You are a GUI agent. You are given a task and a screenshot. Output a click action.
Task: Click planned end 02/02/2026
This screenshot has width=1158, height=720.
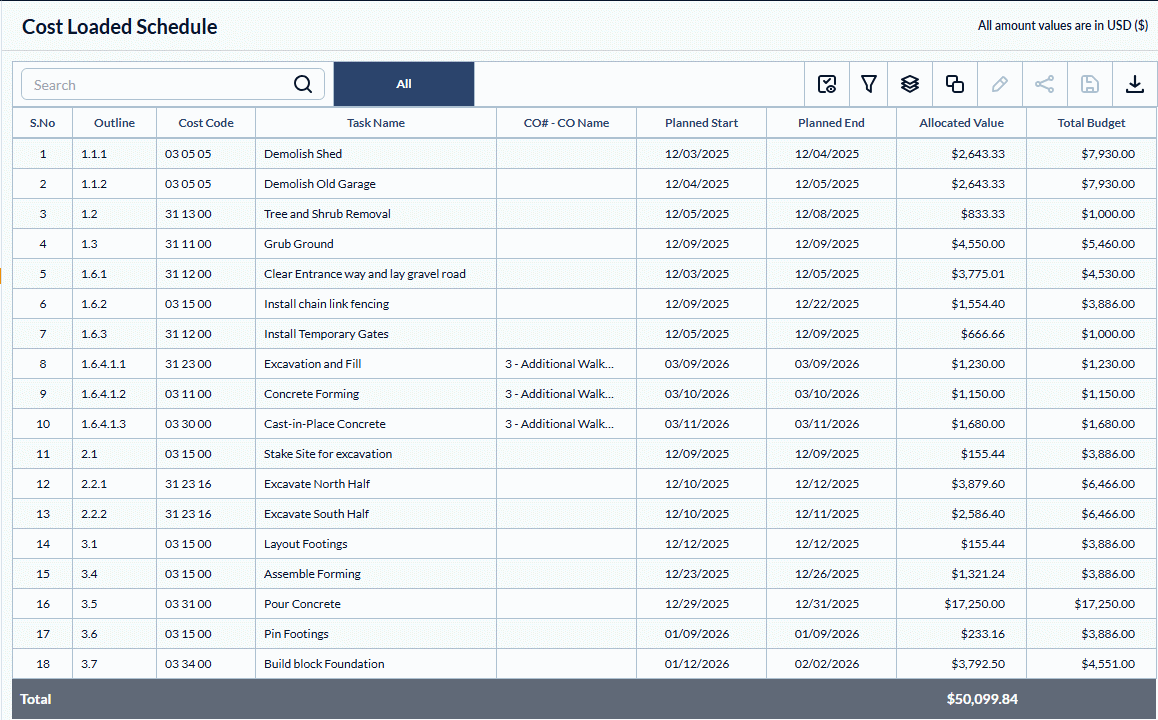827,664
